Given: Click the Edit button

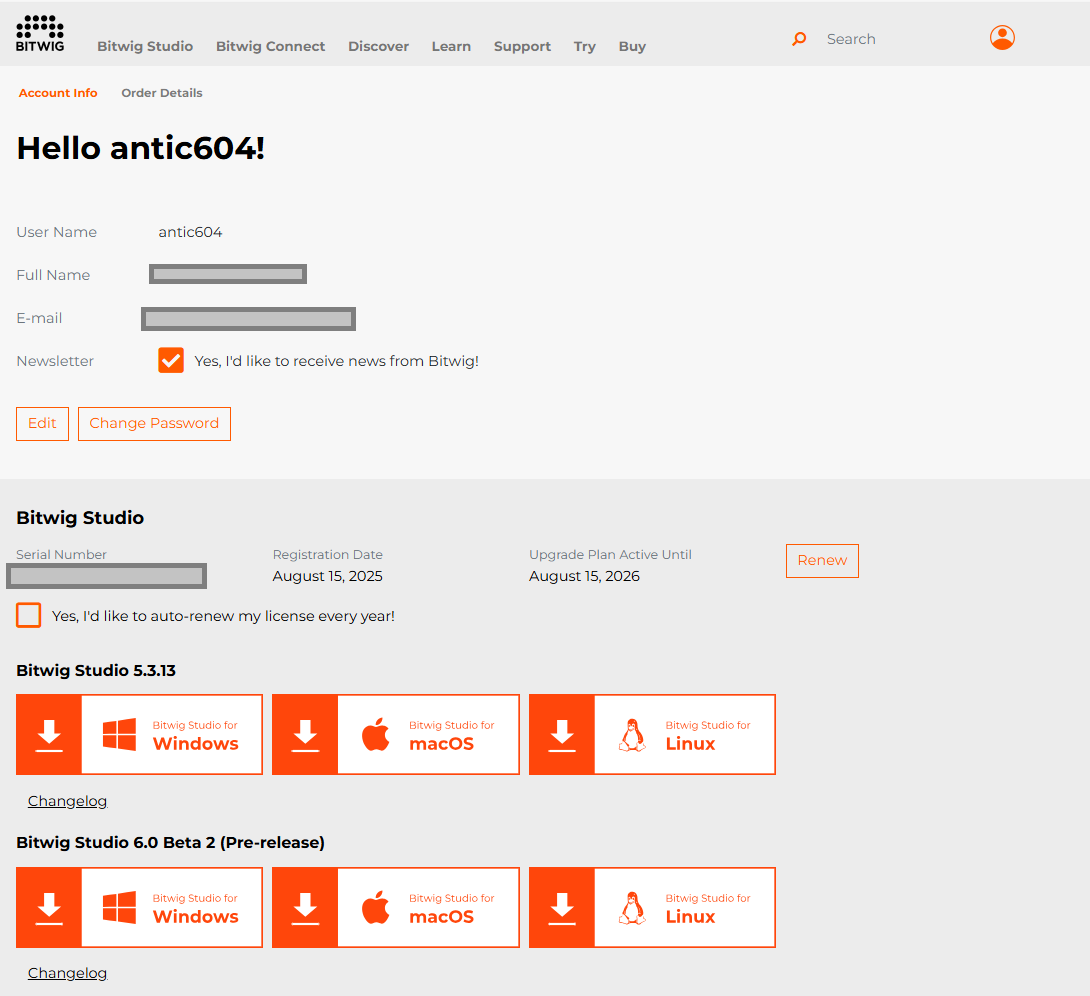Looking at the screenshot, I should [x=42, y=424].
